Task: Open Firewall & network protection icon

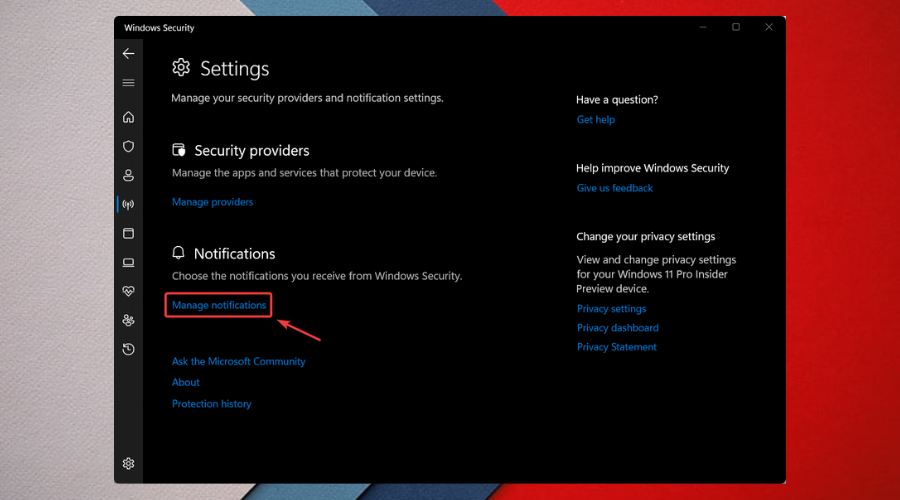Action: tap(128, 205)
